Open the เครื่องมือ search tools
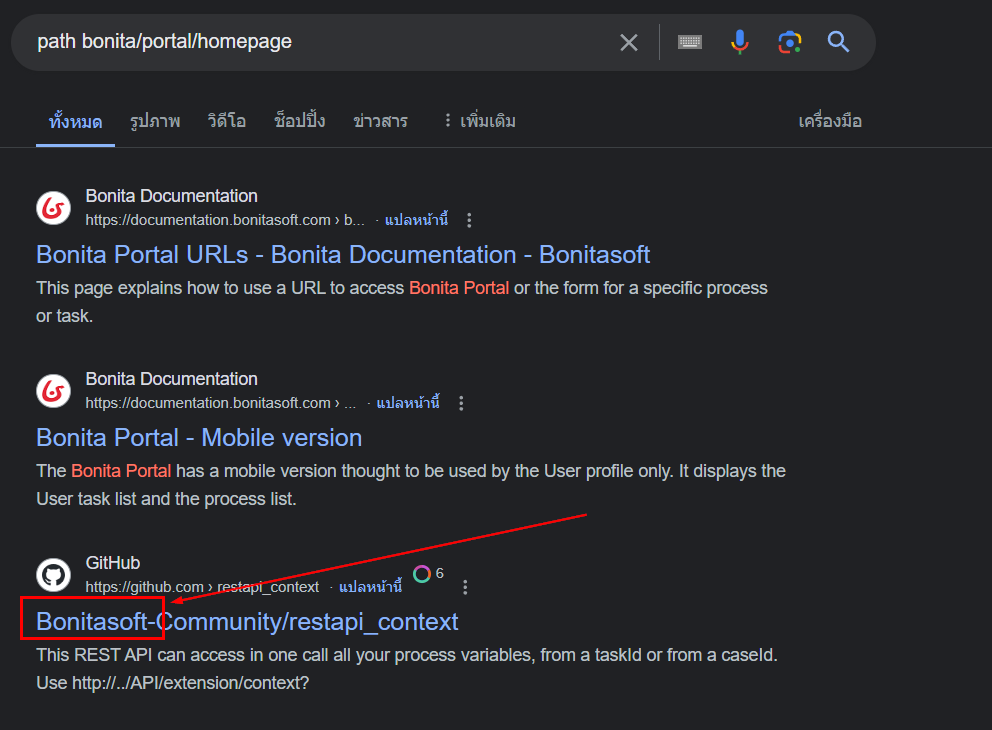Image resolution: width=992 pixels, height=730 pixels. pos(829,121)
